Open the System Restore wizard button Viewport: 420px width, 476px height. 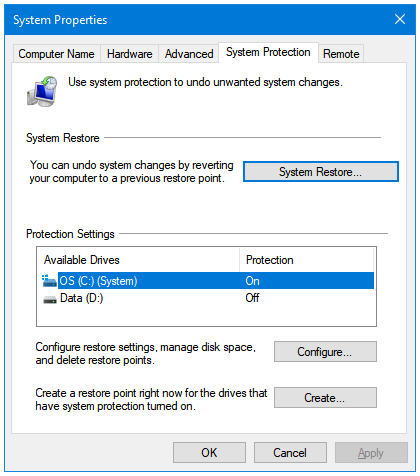tap(321, 172)
